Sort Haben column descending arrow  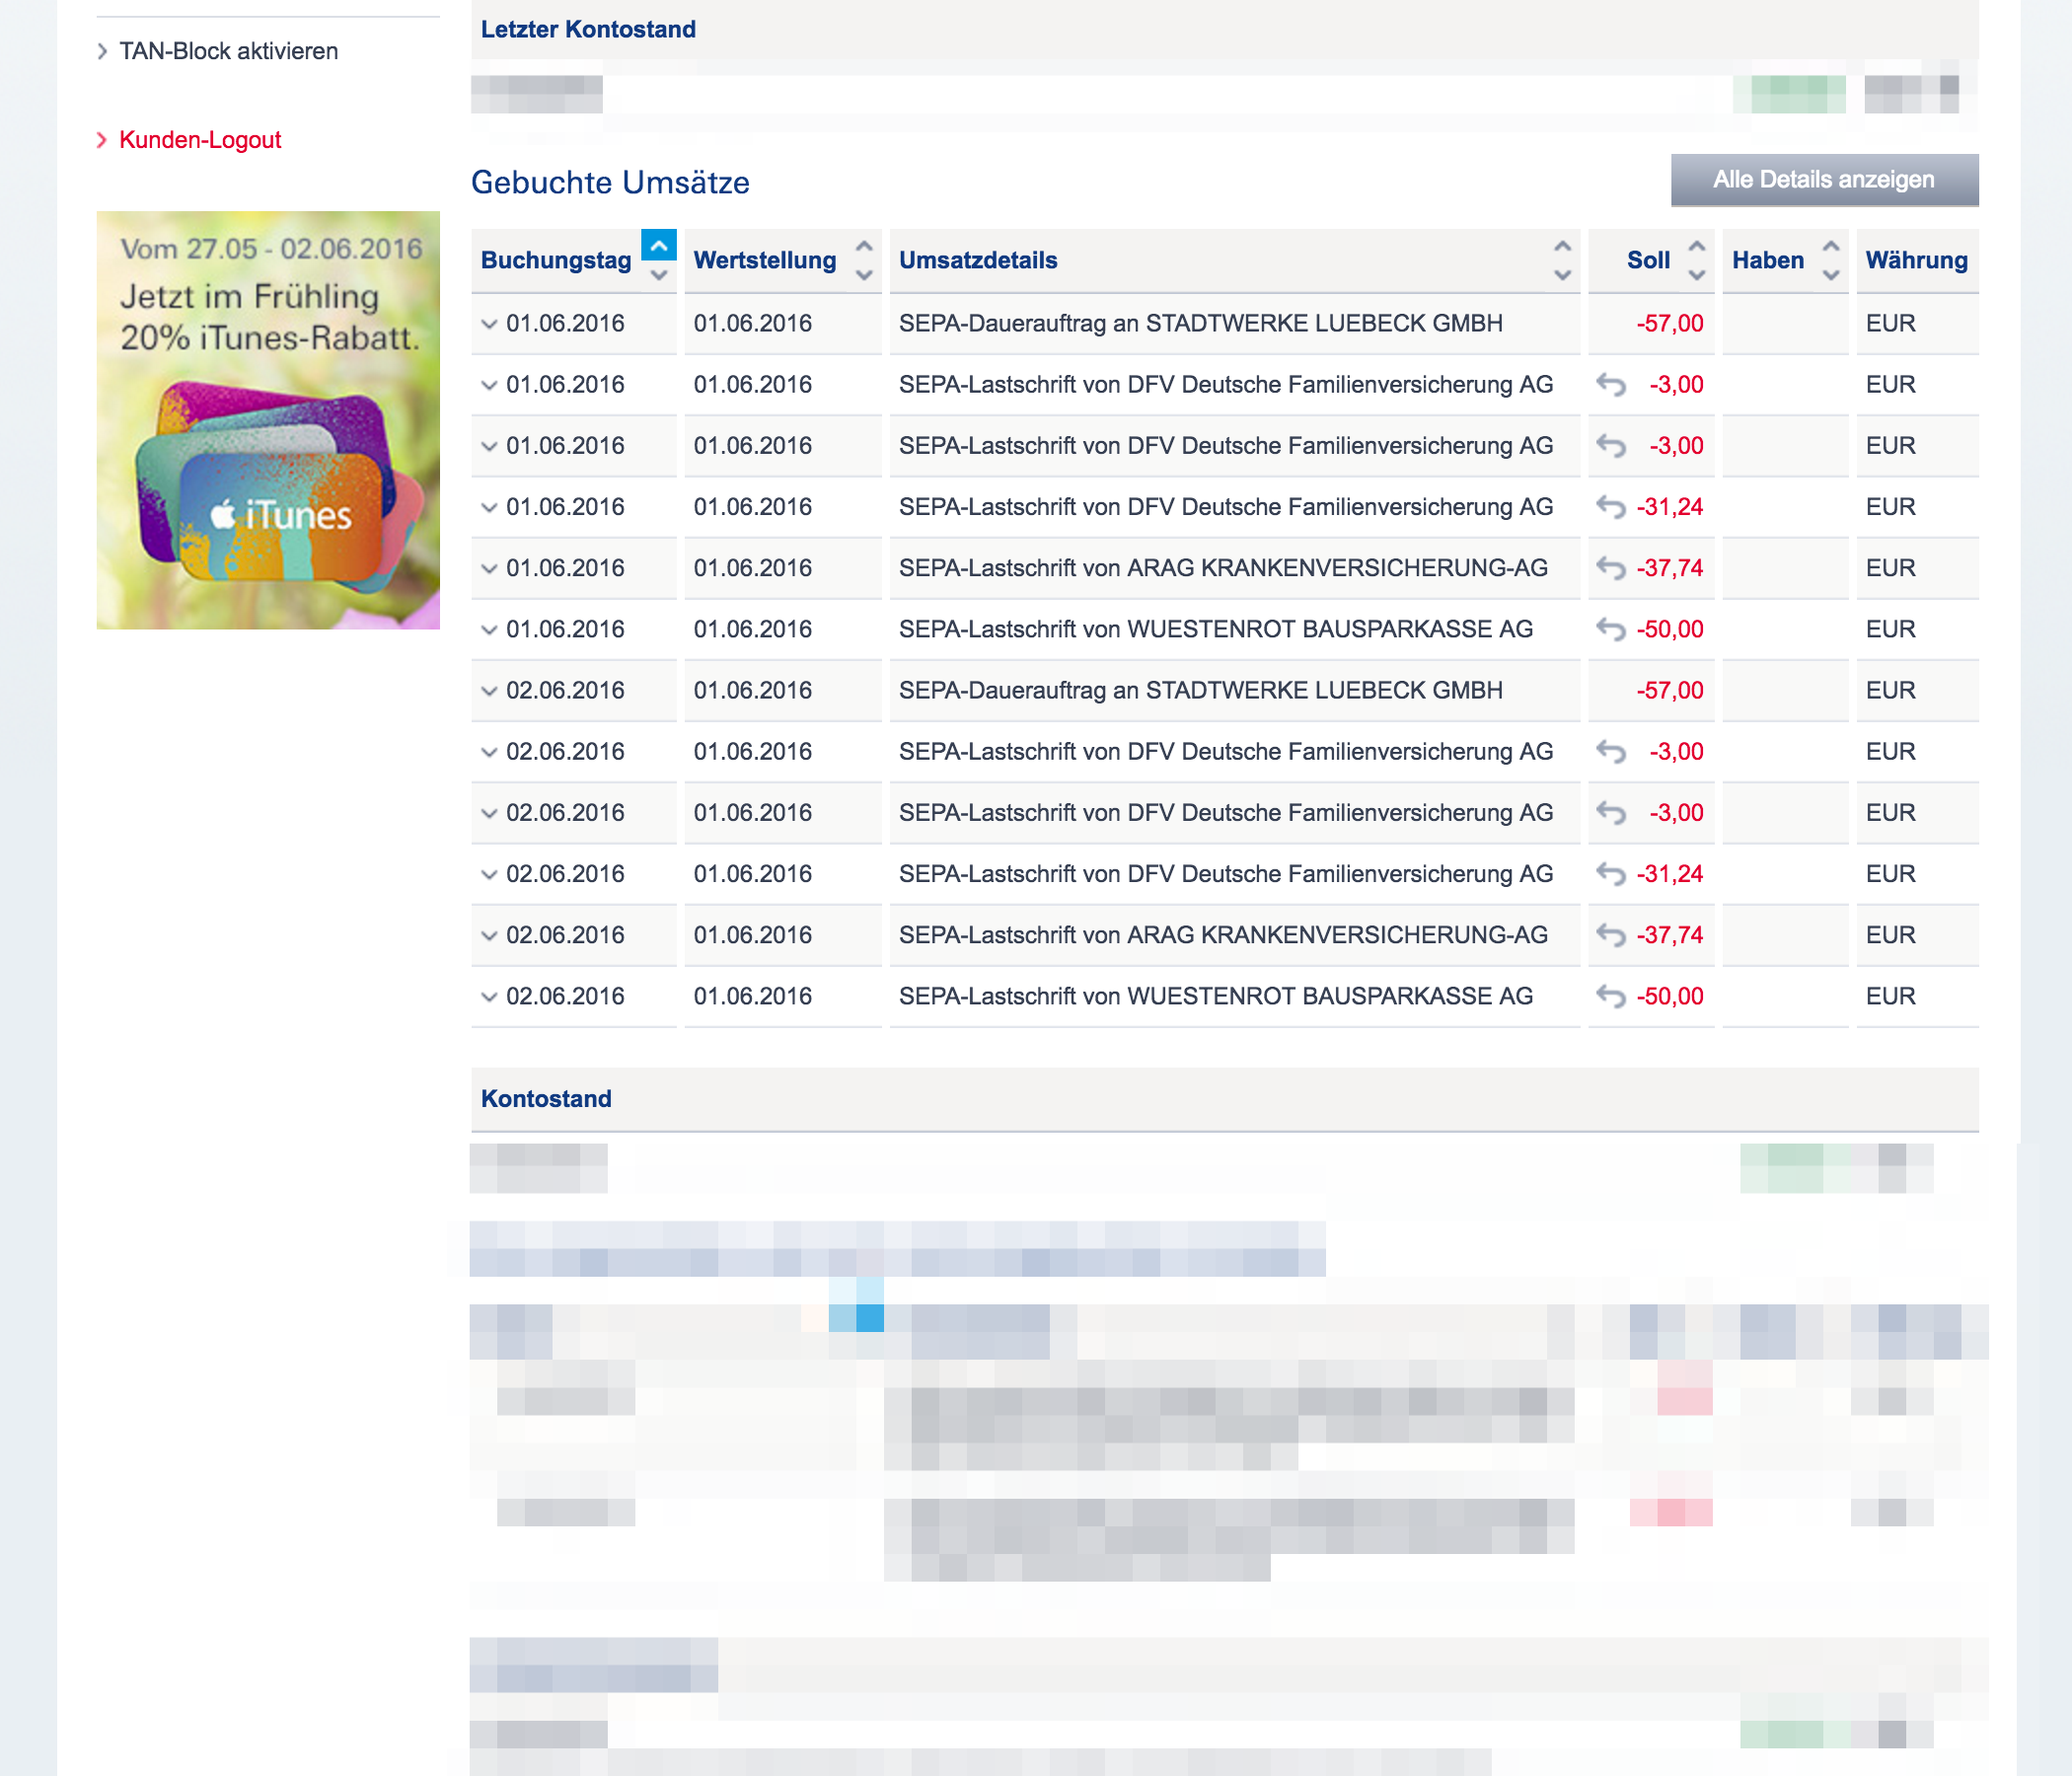pyautogui.click(x=1831, y=275)
